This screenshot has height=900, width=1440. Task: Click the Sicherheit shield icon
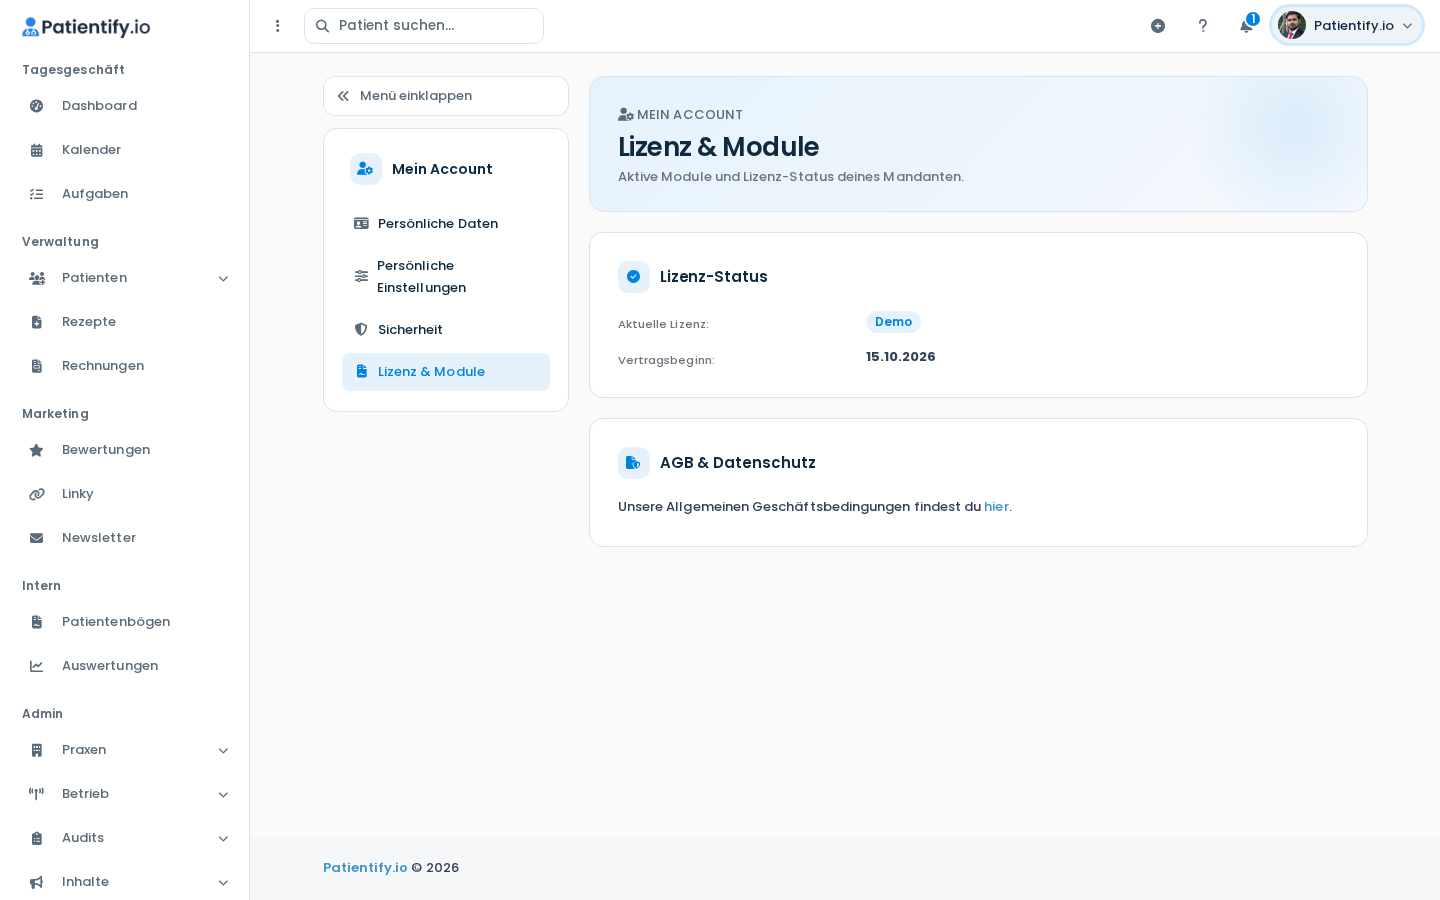click(361, 330)
